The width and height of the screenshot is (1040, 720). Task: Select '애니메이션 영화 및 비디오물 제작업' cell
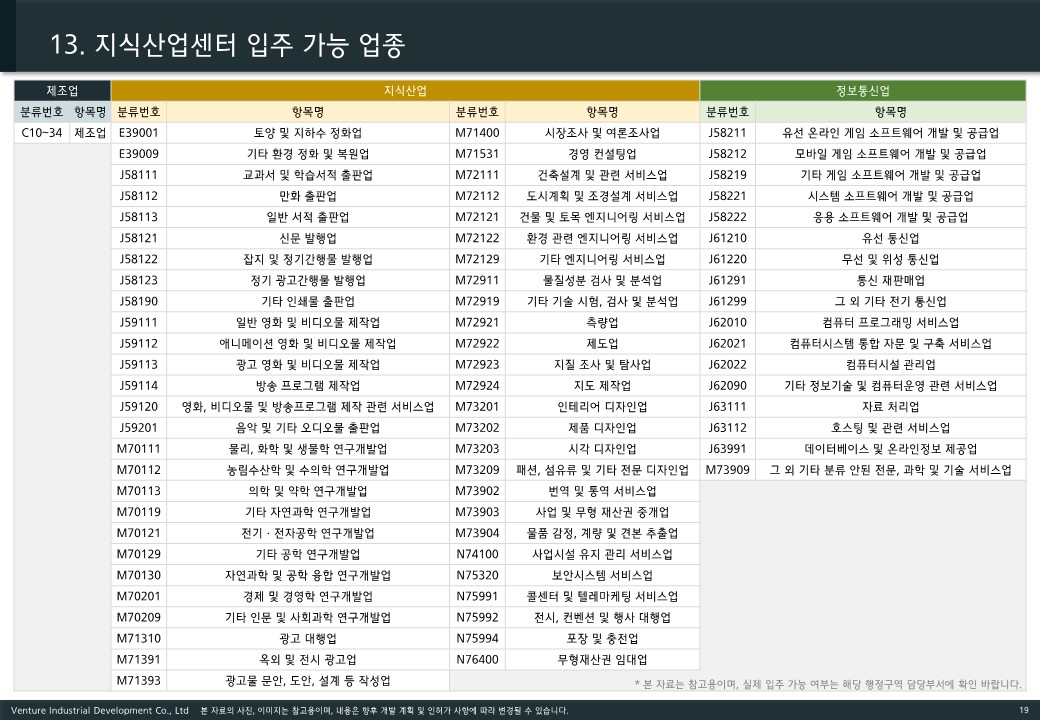click(307, 343)
